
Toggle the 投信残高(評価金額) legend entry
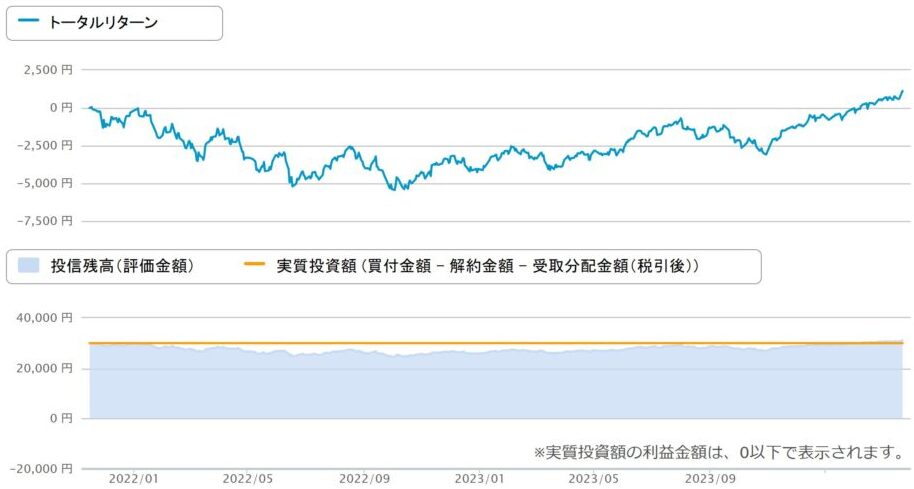(x=122, y=266)
